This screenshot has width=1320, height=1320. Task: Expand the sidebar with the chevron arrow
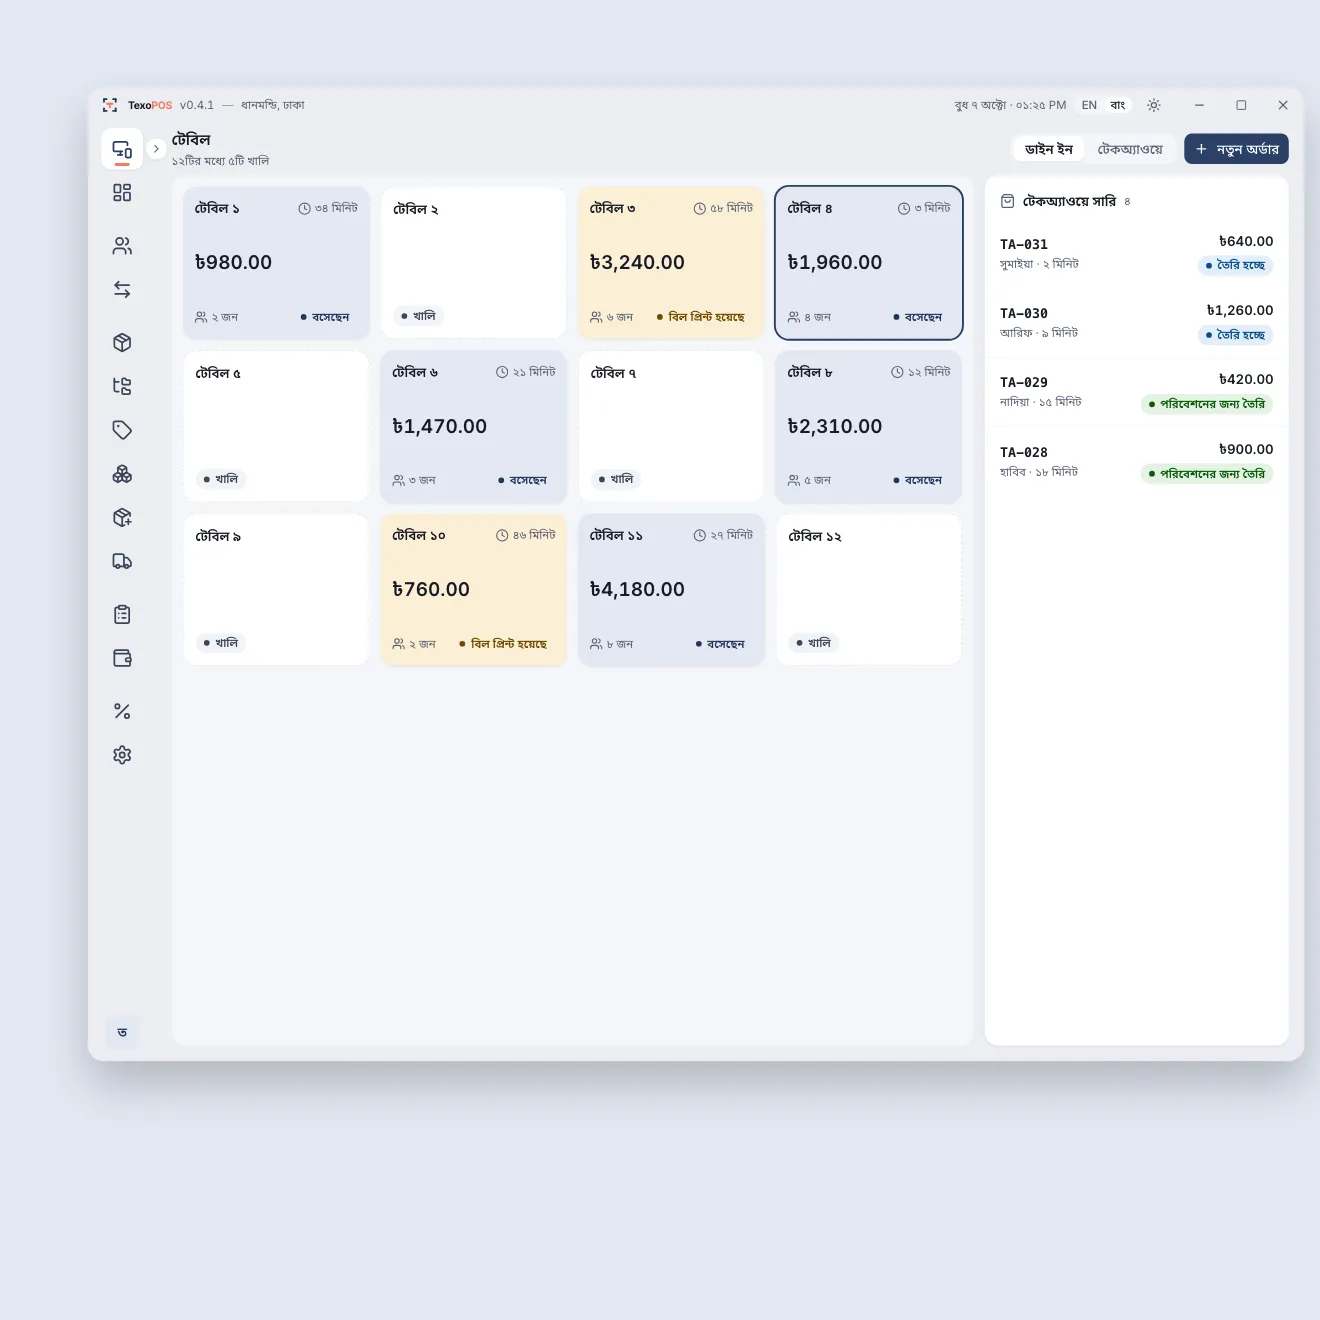156,149
